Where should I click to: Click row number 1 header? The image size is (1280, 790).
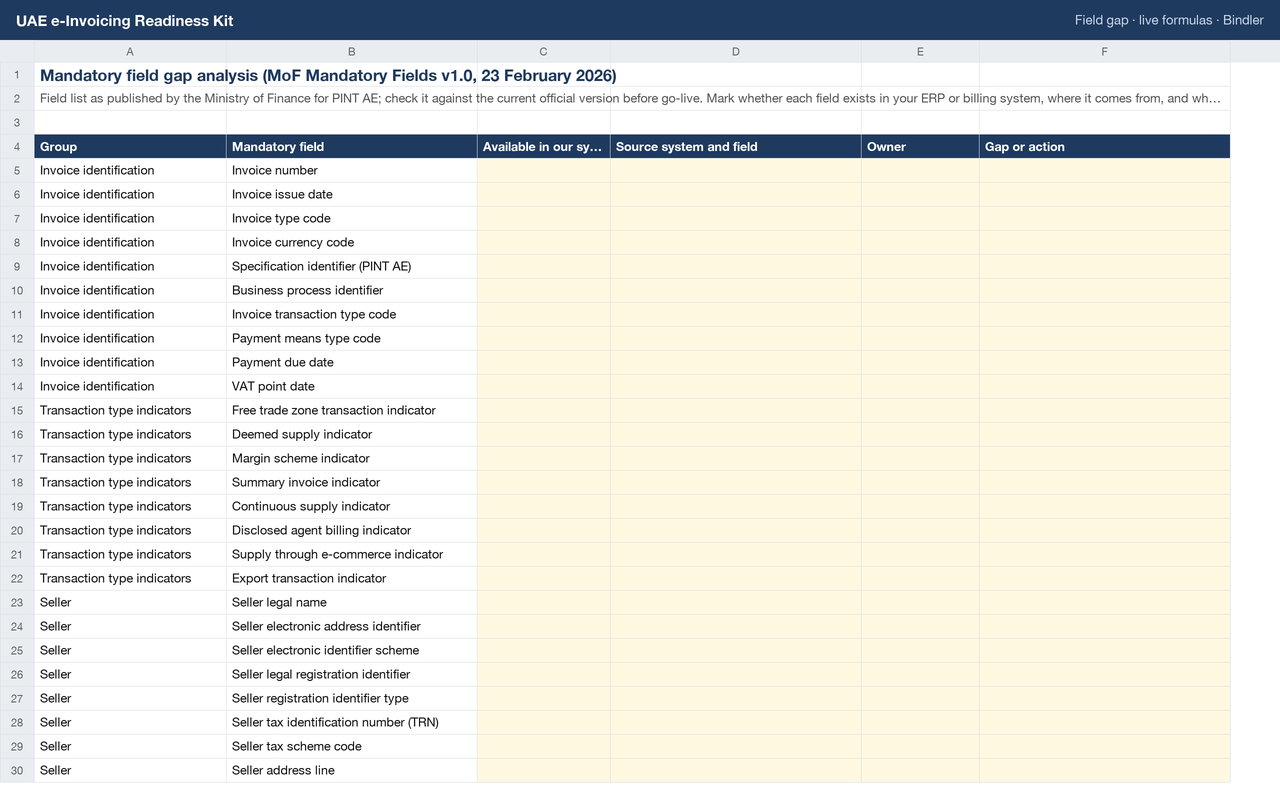(17, 75)
